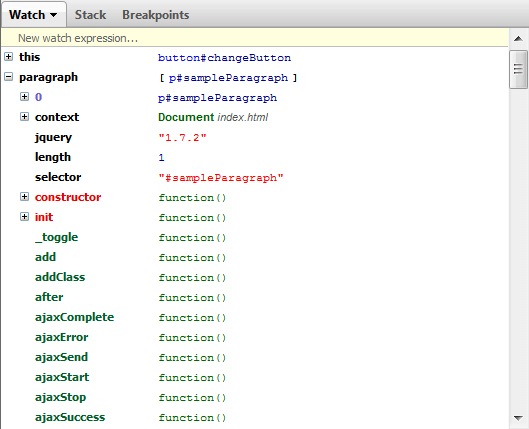The width and height of the screenshot is (529, 429).
Task: Switch to the Breakpoints tab
Action: 156,15
